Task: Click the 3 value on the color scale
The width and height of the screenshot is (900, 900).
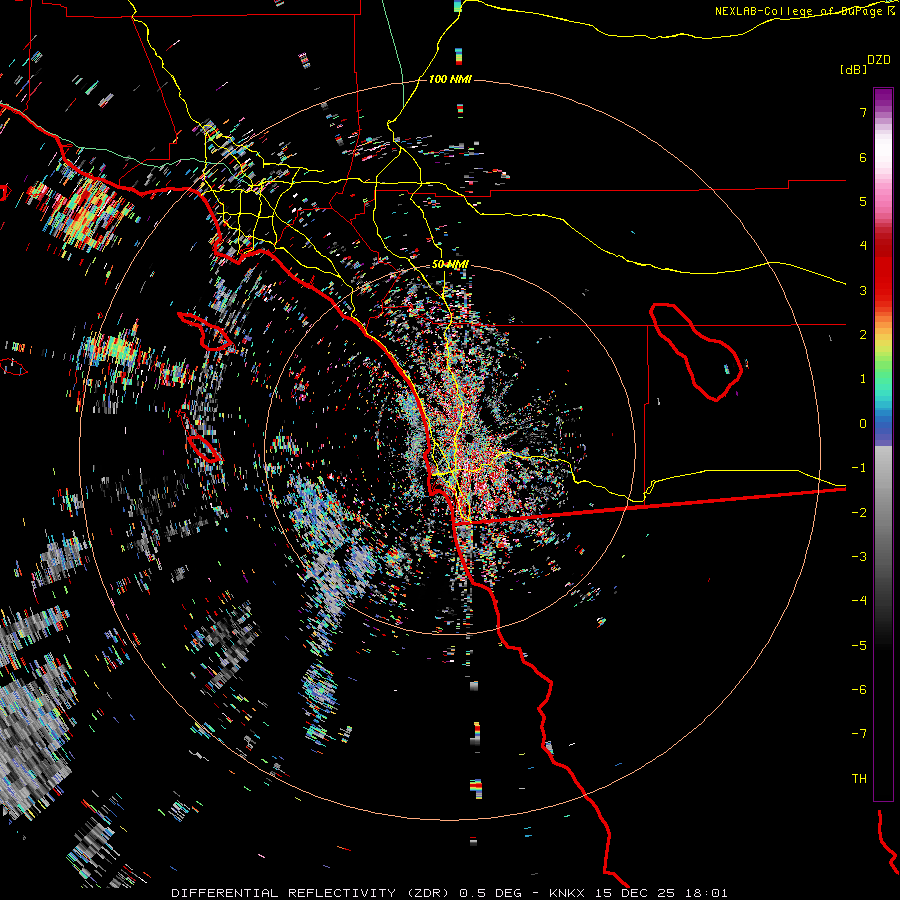Action: (863, 290)
